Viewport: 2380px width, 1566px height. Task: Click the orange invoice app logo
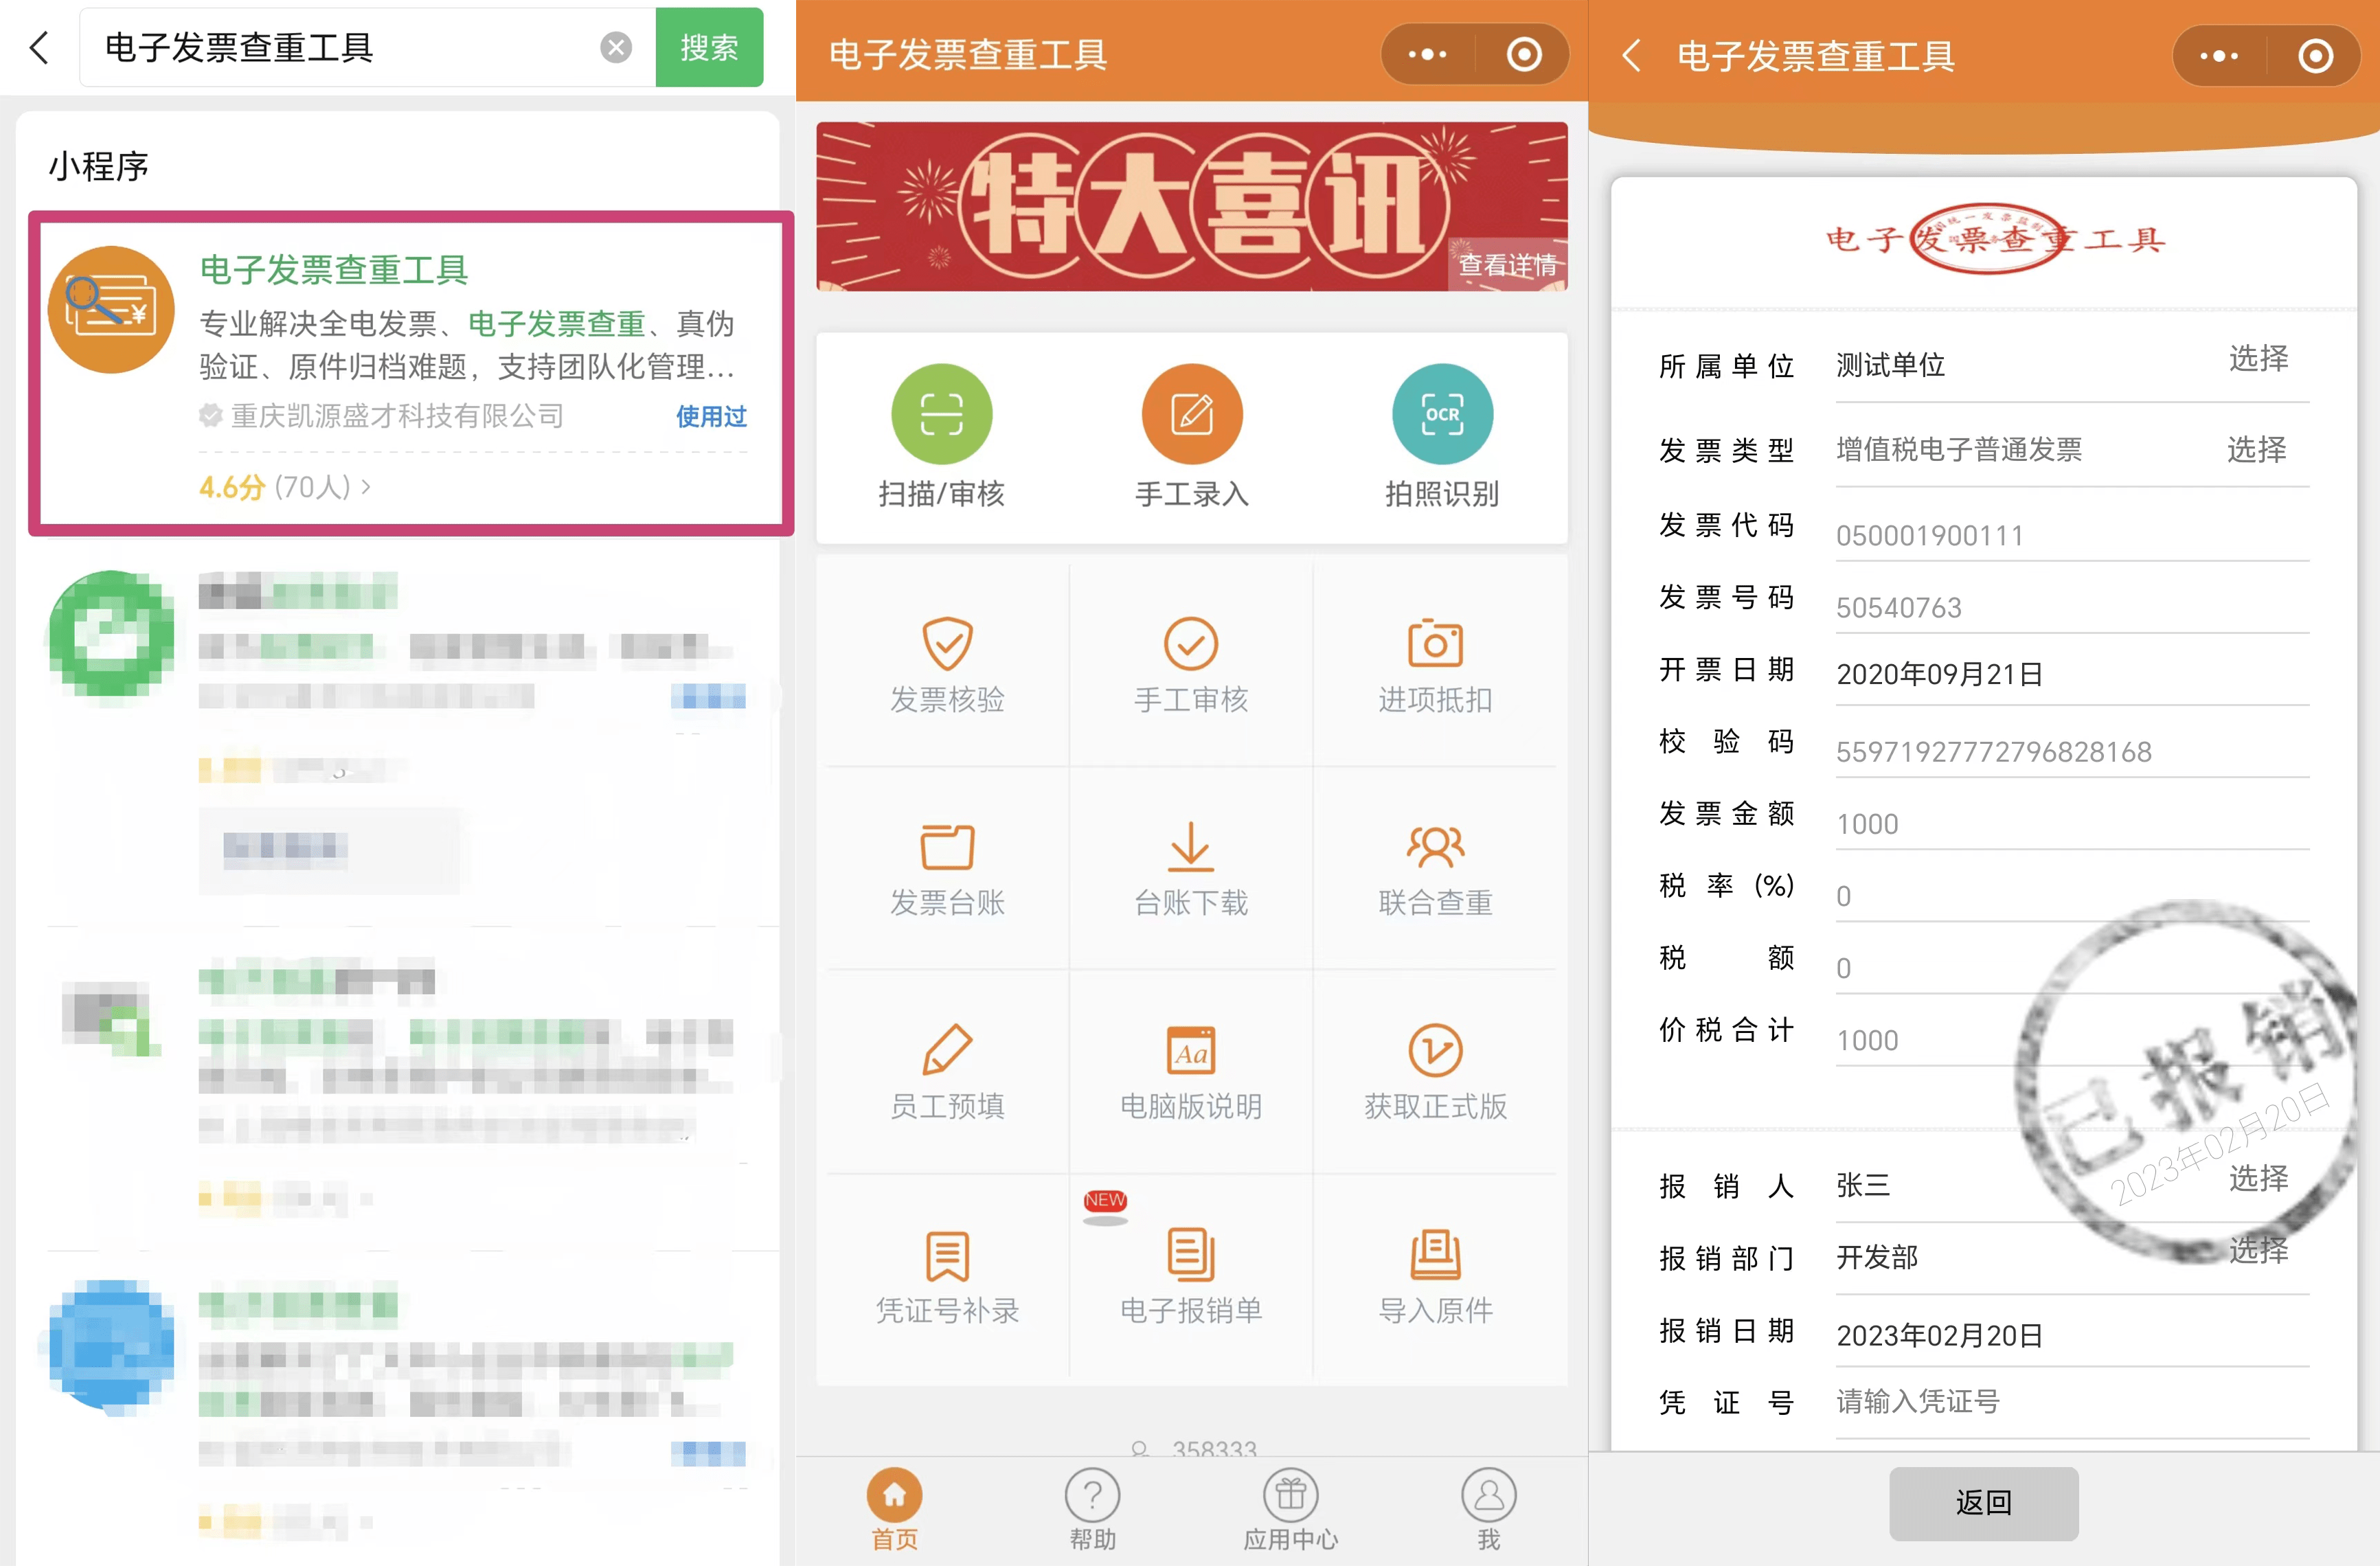(x=111, y=310)
